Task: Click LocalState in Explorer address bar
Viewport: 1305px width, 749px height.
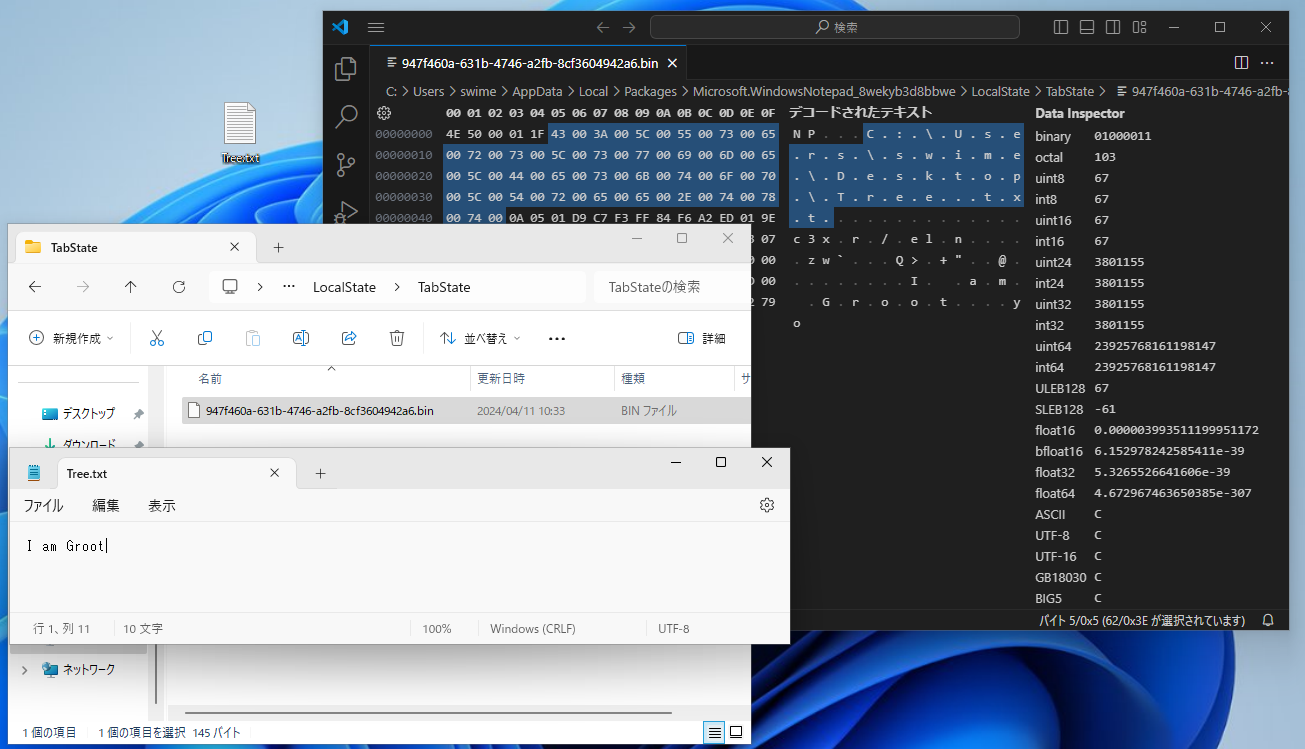Action: [344, 287]
